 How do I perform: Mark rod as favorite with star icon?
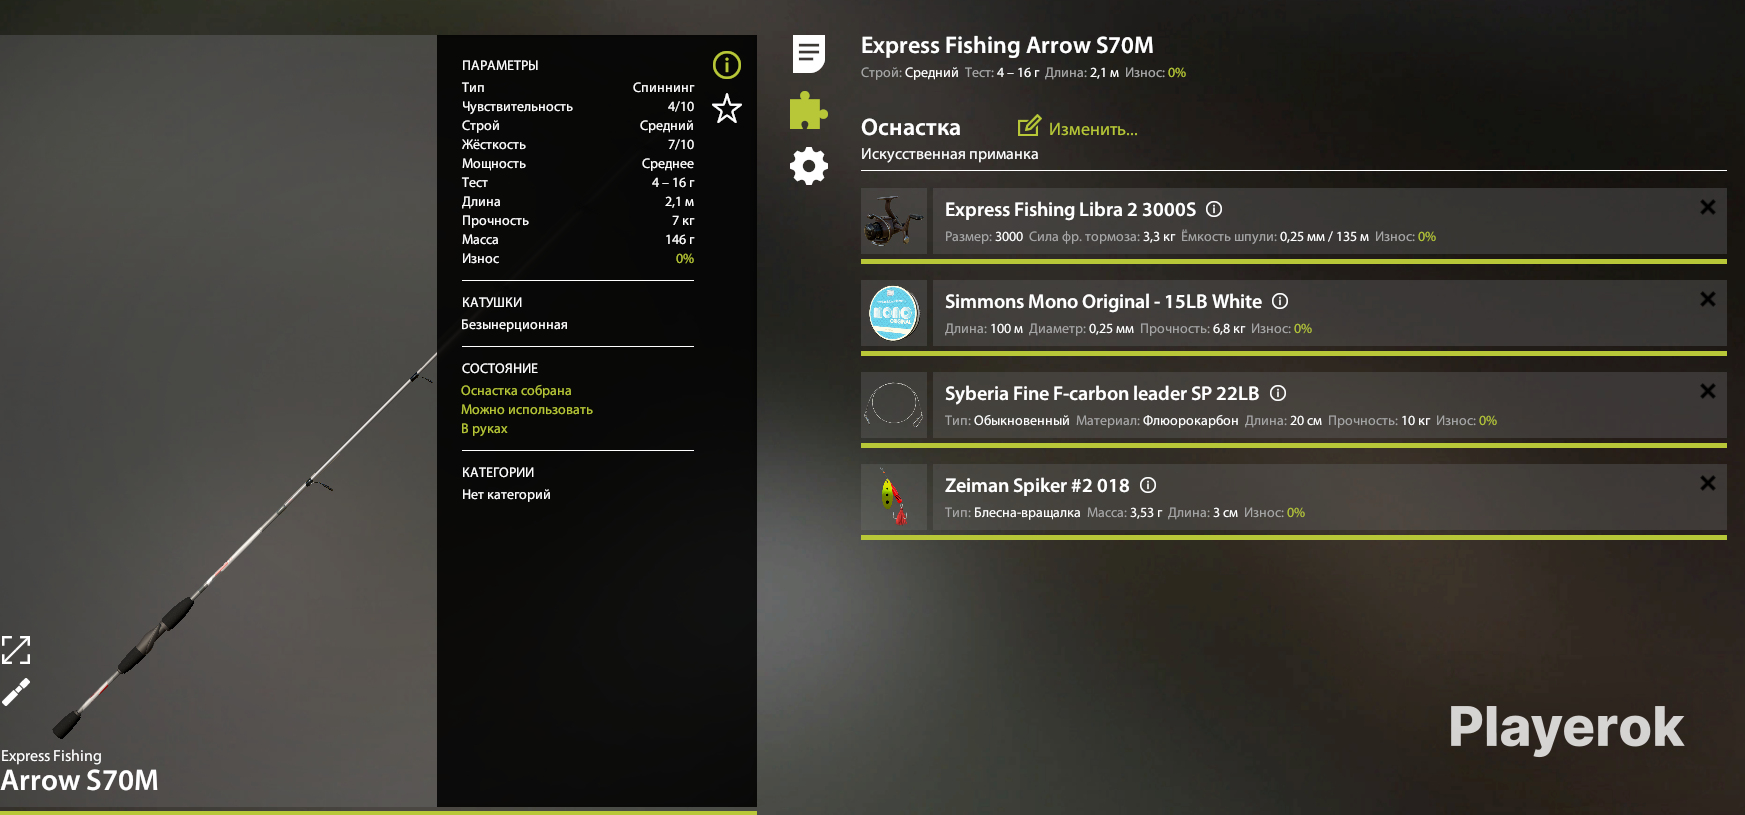[x=727, y=108]
